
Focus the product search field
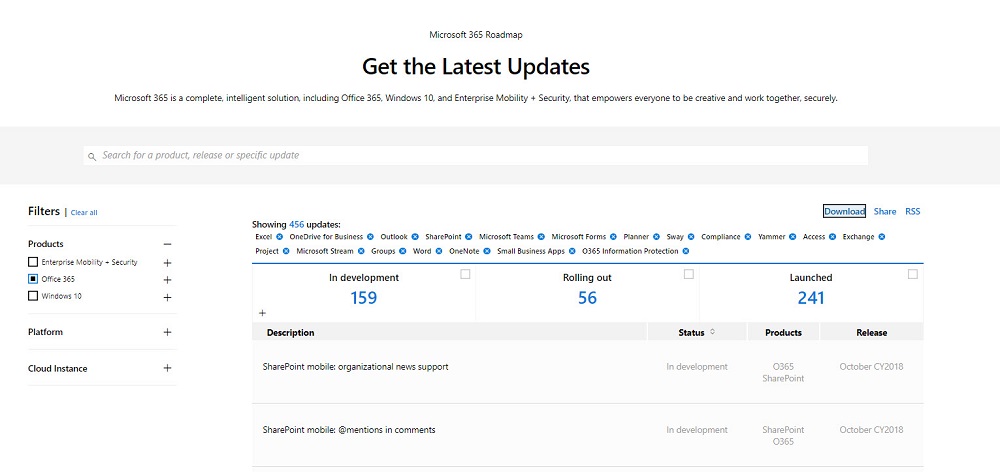coord(476,156)
